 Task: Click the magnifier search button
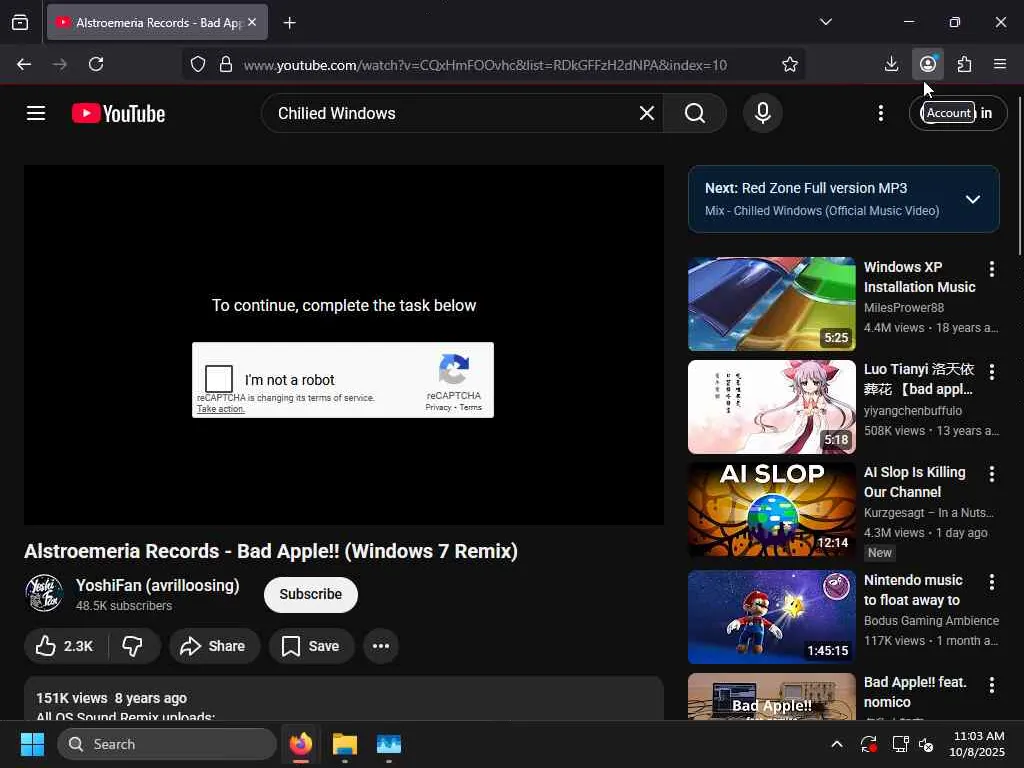(x=694, y=113)
